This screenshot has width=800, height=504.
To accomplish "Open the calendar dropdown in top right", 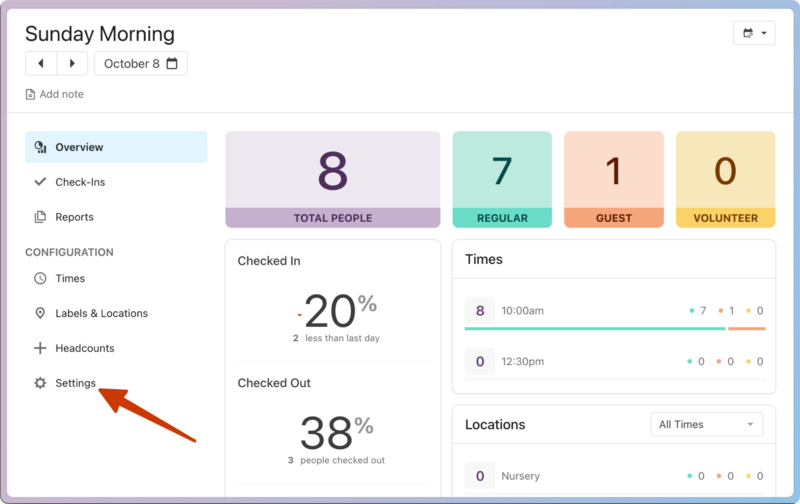I will (x=754, y=33).
